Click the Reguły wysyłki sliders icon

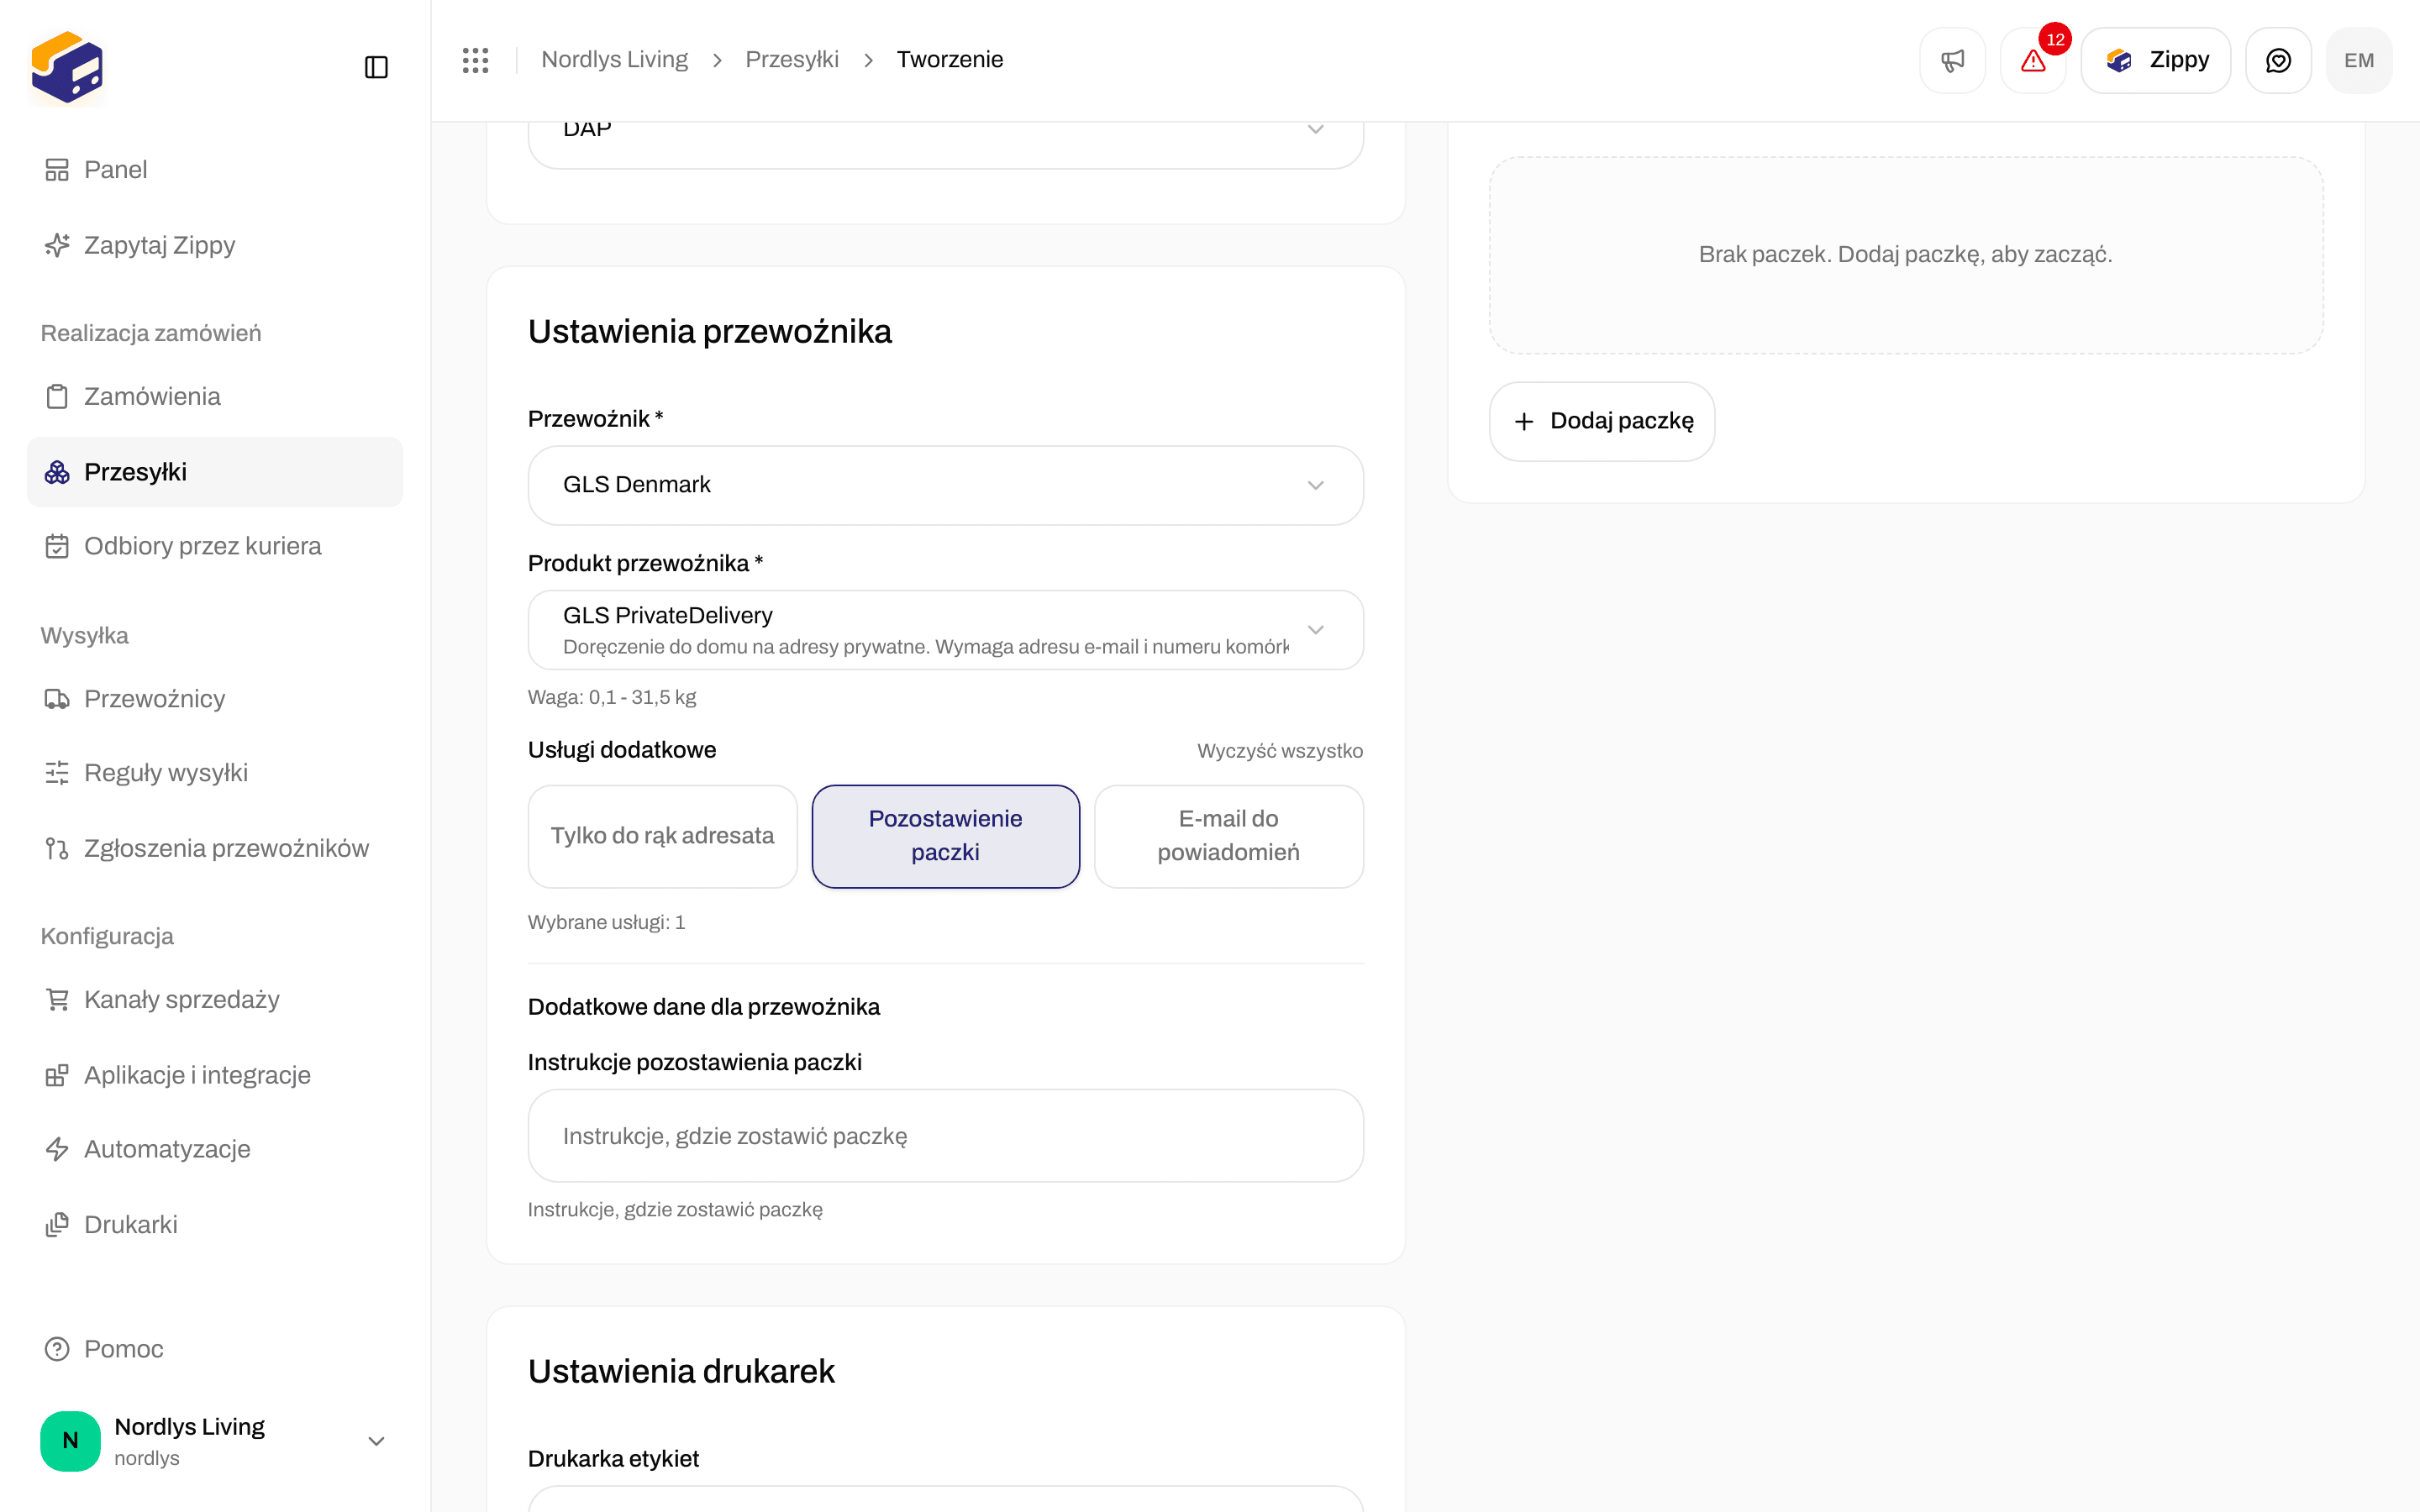pos(57,773)
